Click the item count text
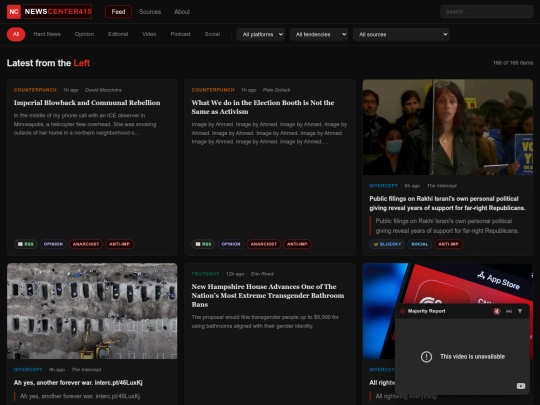 [x=513, y=63]
